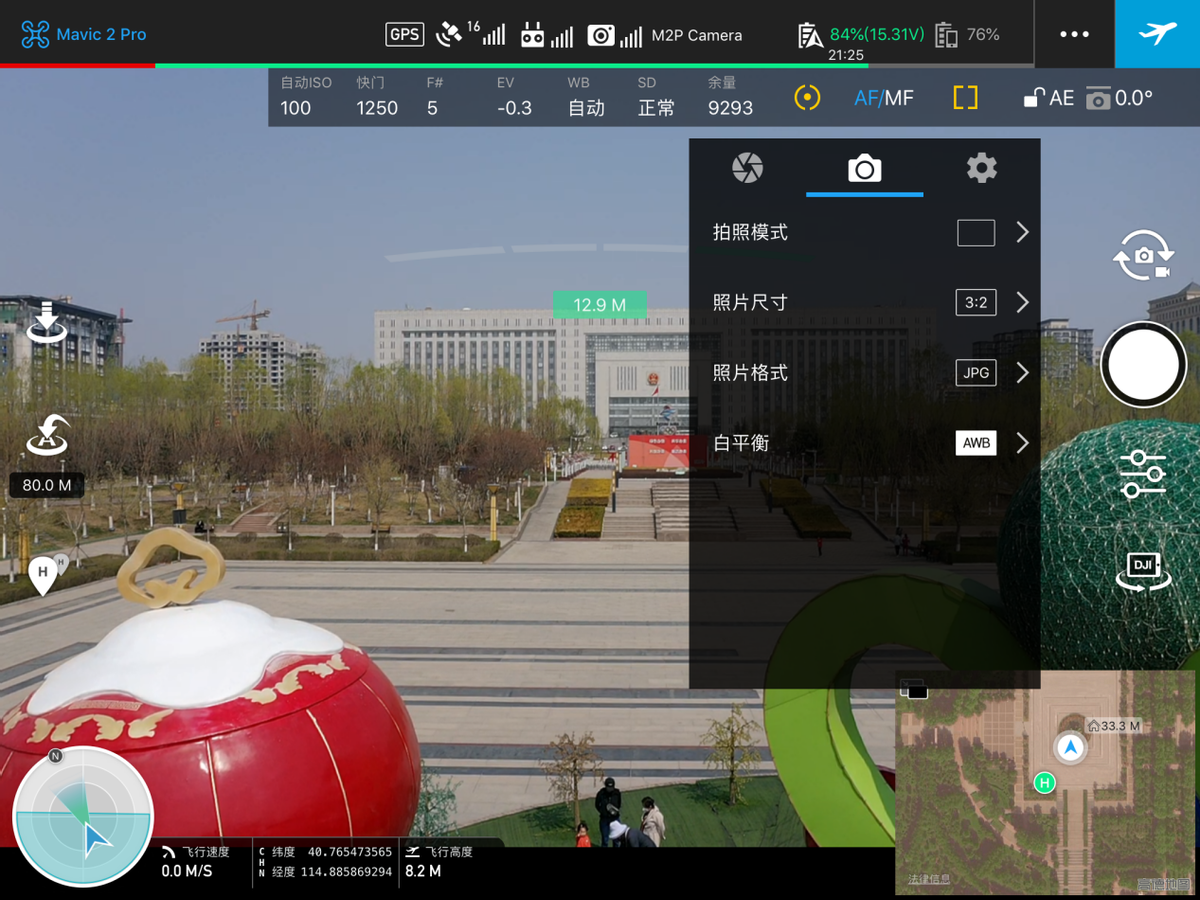Tap the white shutter button

[1143, 365]
